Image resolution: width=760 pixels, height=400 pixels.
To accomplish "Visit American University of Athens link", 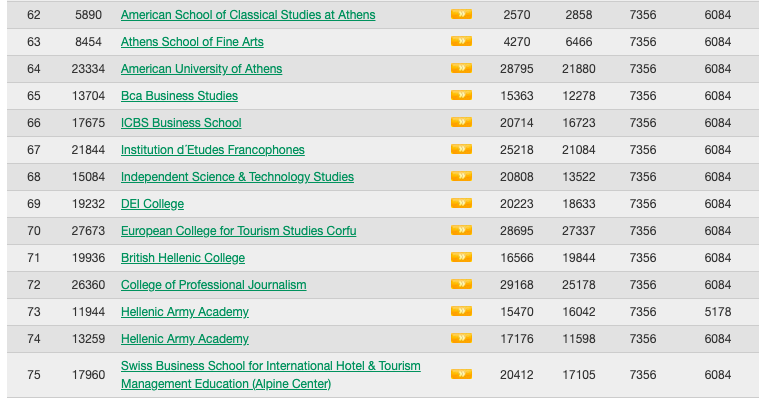I will pyautogui.click(x=201, y=69).
